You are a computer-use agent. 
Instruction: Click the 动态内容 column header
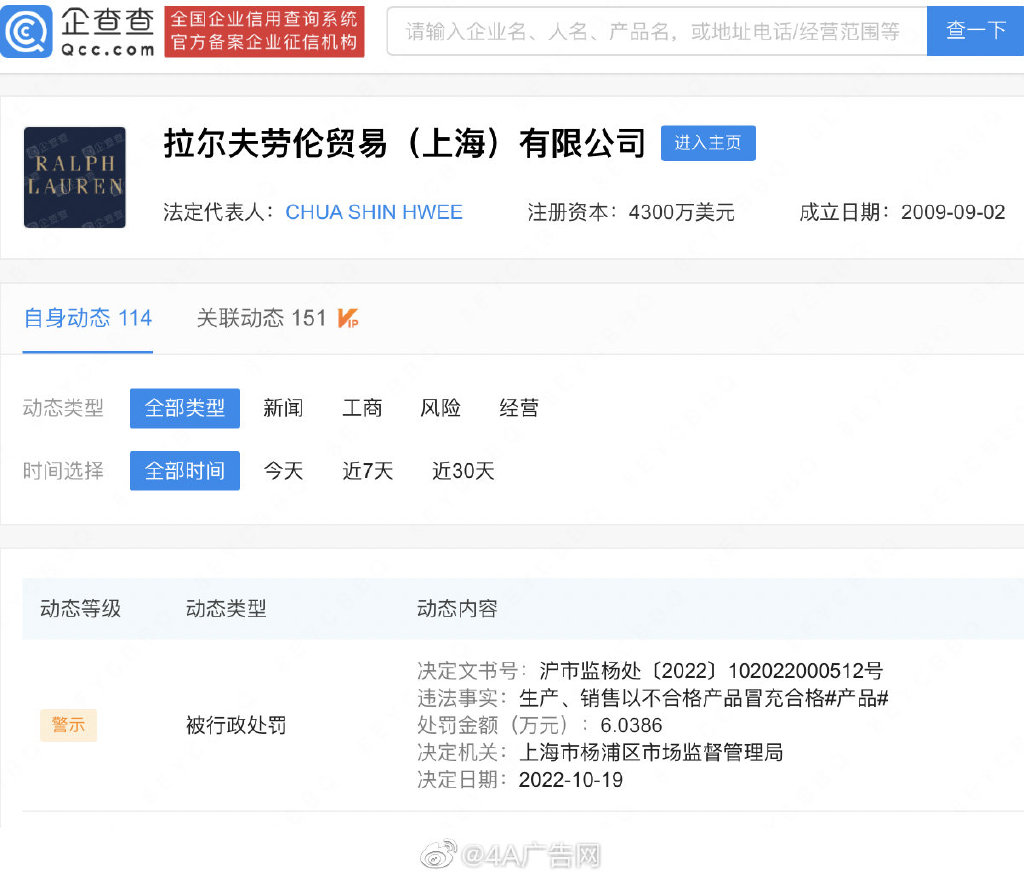click(457, 609)
